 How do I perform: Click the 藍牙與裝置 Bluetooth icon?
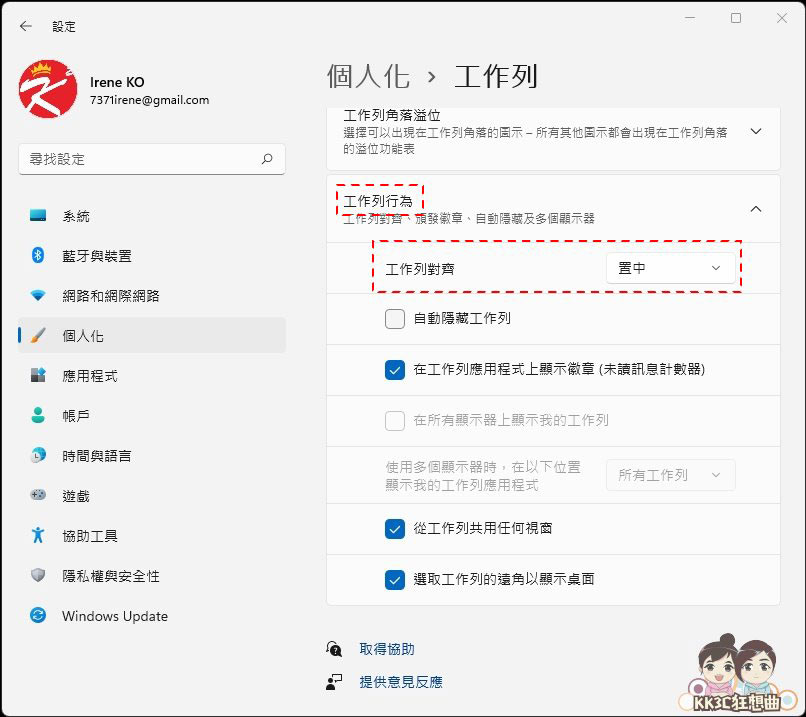click(38, 256)
